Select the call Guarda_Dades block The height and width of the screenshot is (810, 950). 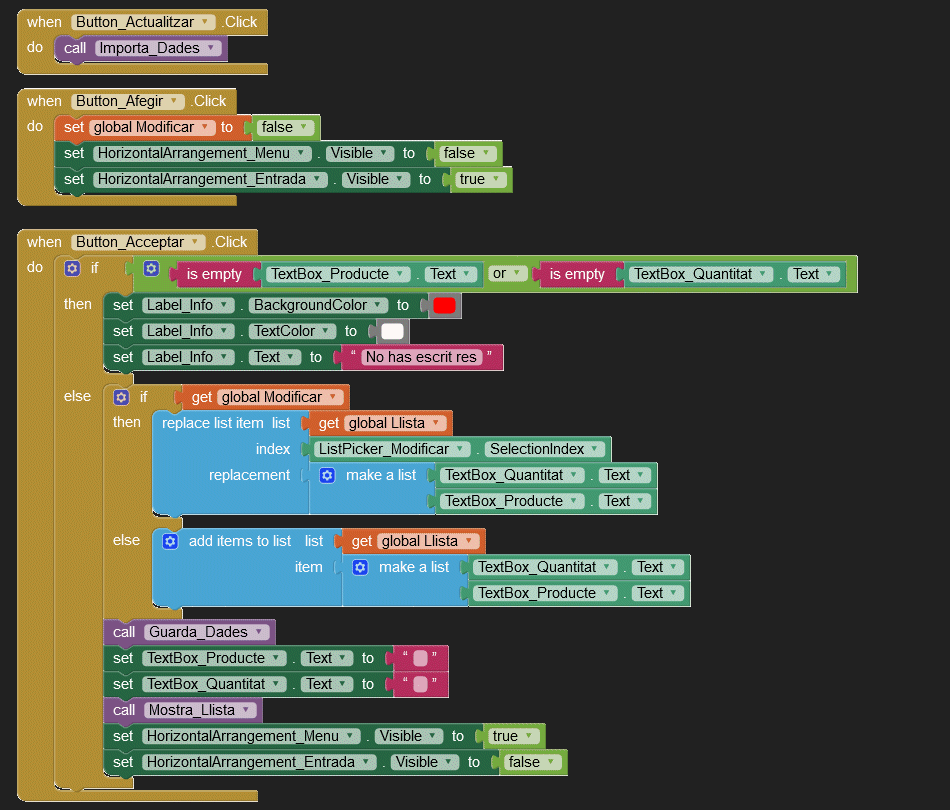pyautogui.click(x=124, y=632)
